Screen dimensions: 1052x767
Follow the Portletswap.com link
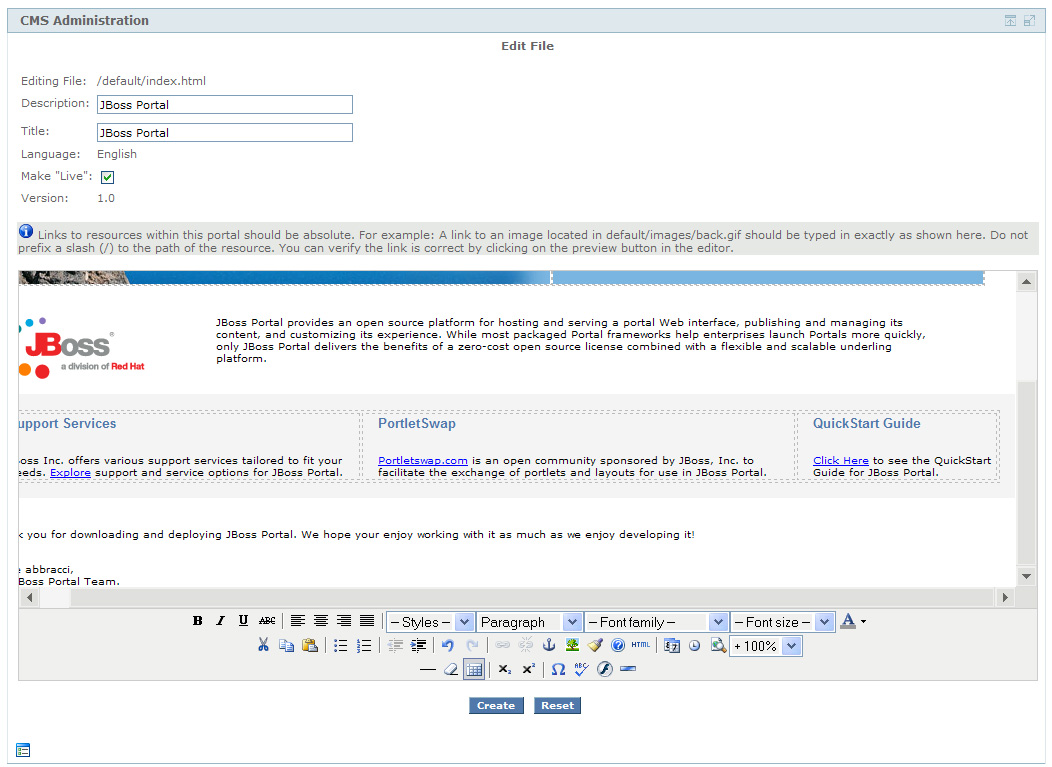422,460
